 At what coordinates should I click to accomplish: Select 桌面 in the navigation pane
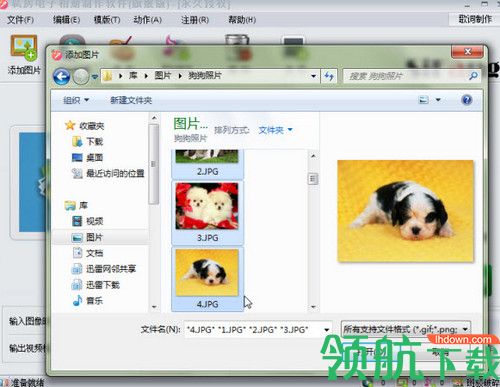(88, 157)
